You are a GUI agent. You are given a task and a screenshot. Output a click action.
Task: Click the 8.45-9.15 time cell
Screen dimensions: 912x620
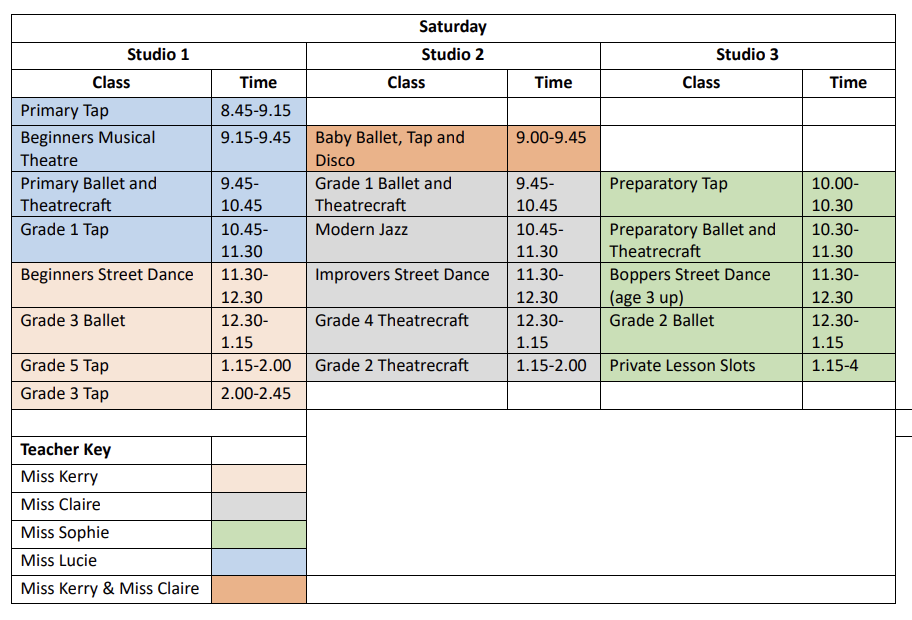click(x=258, y=111)
